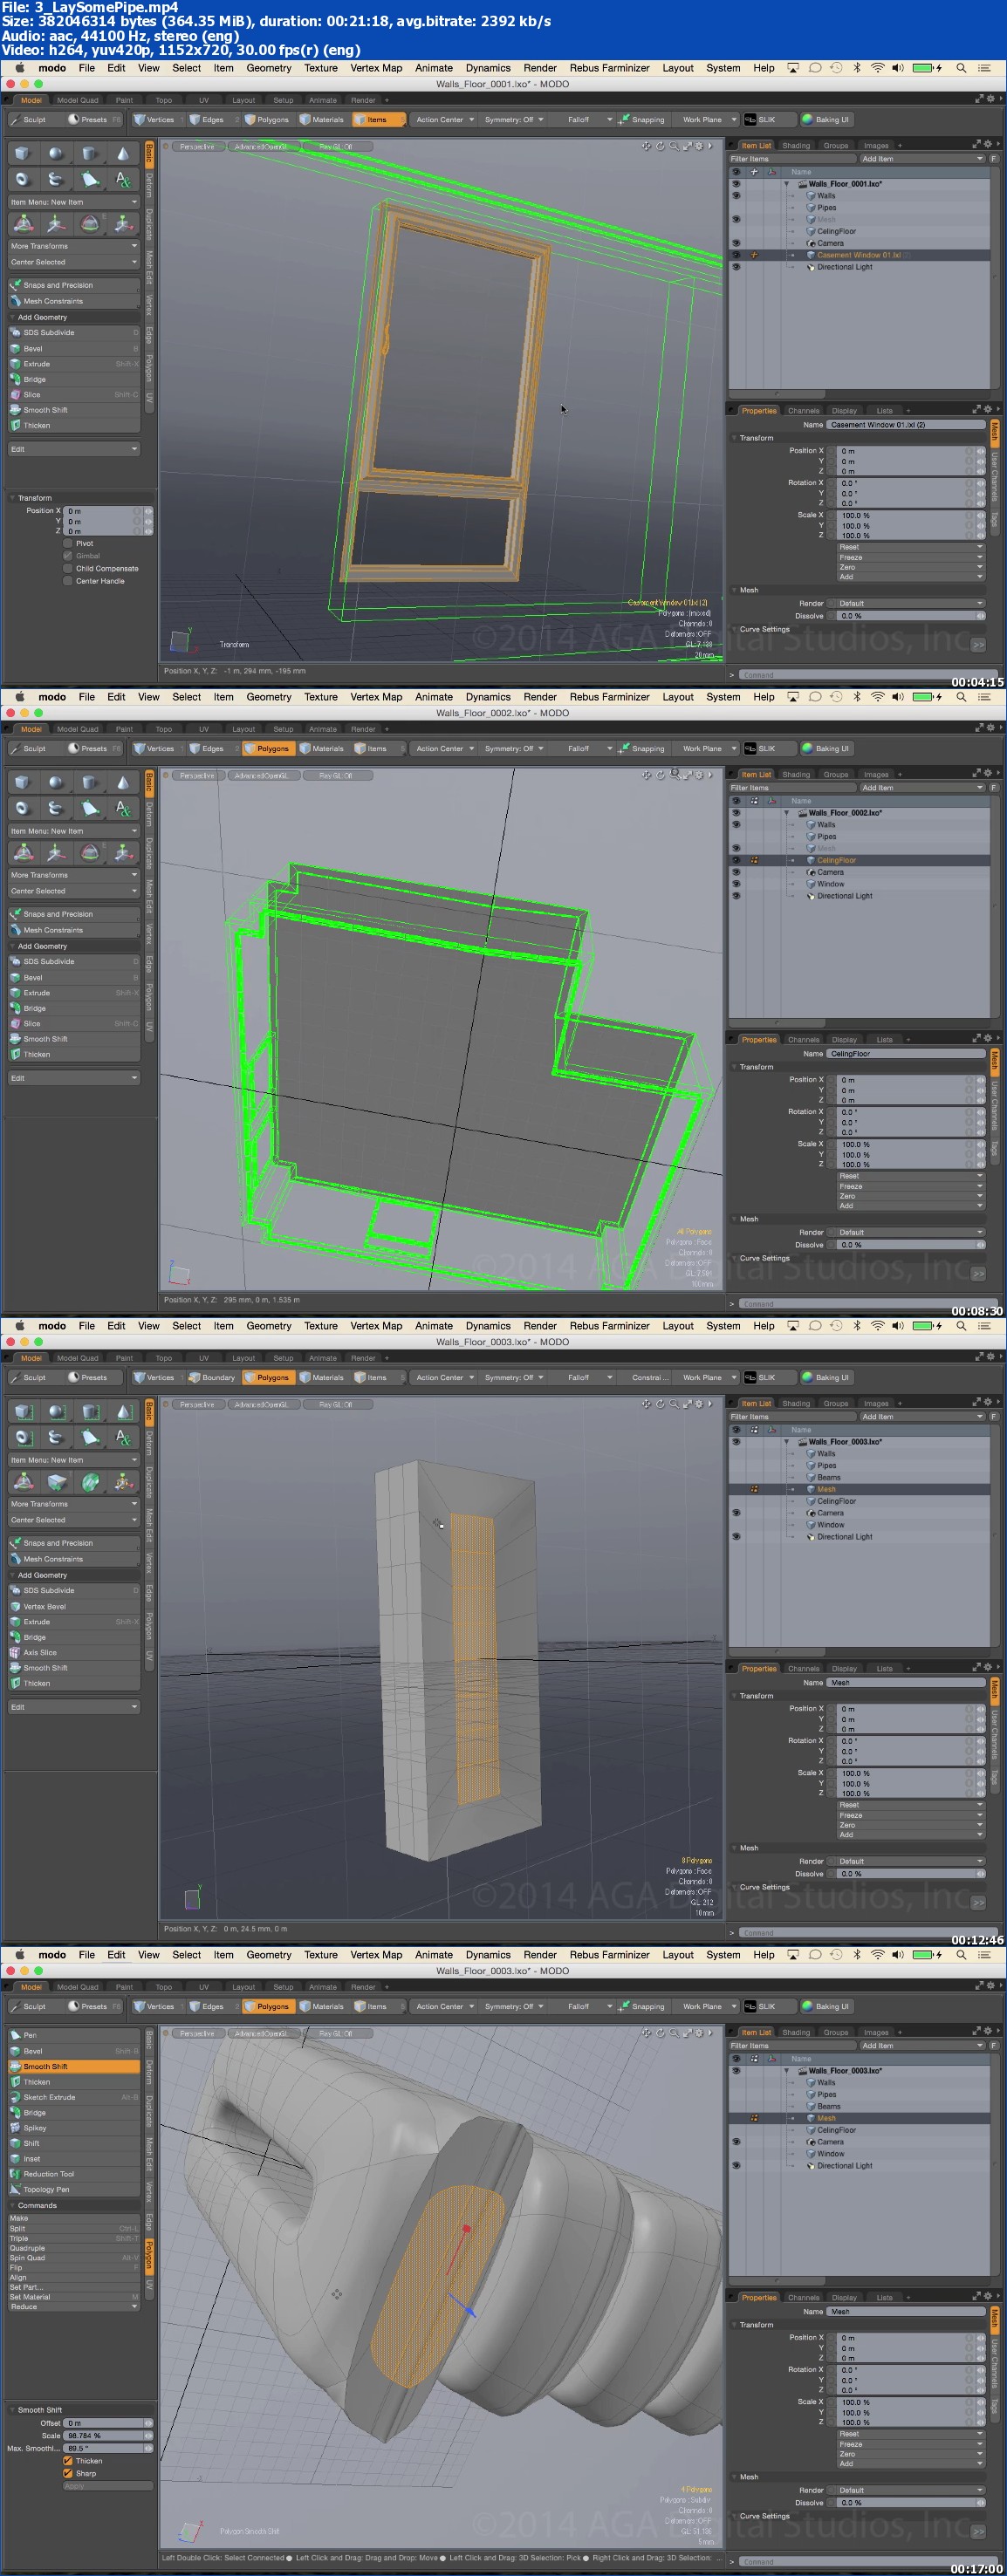Open Add Item dropdown in 00:12:46 frame
Screen dimensions: 1007x2576
922,1416
